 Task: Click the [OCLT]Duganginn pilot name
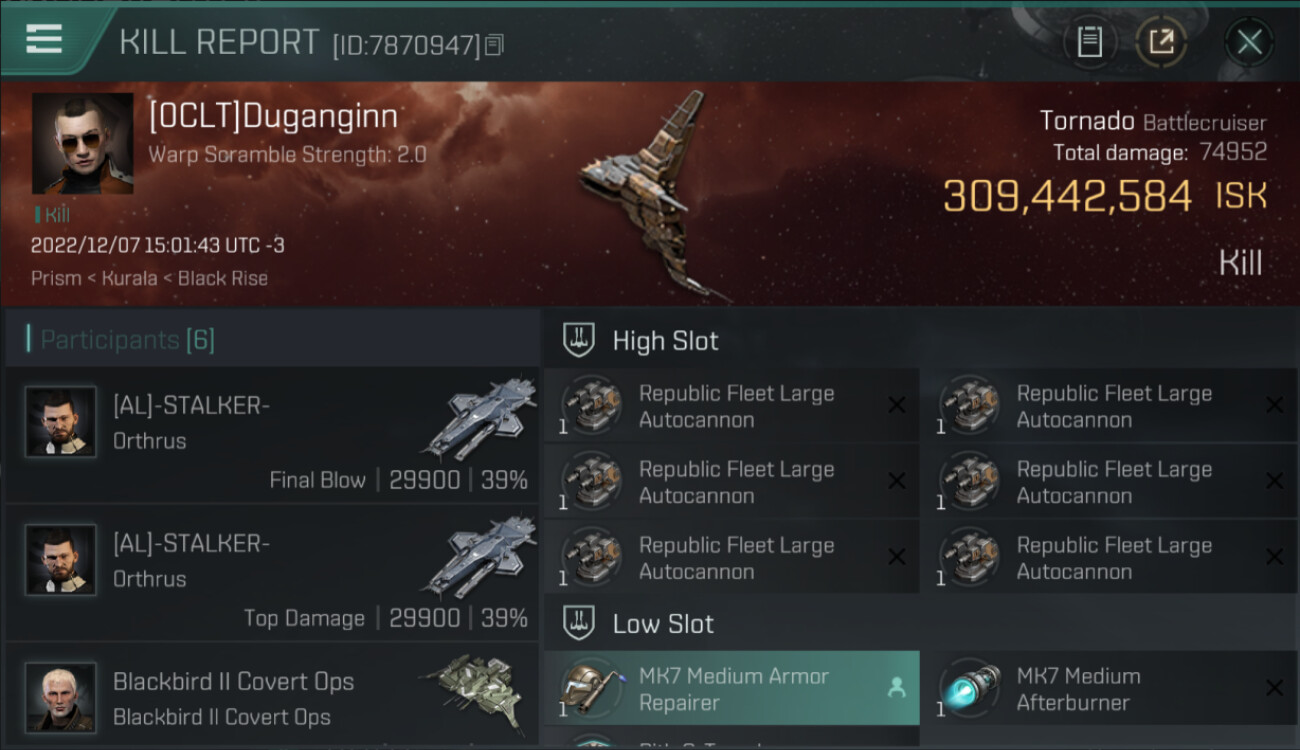click(x=273, y=117)
